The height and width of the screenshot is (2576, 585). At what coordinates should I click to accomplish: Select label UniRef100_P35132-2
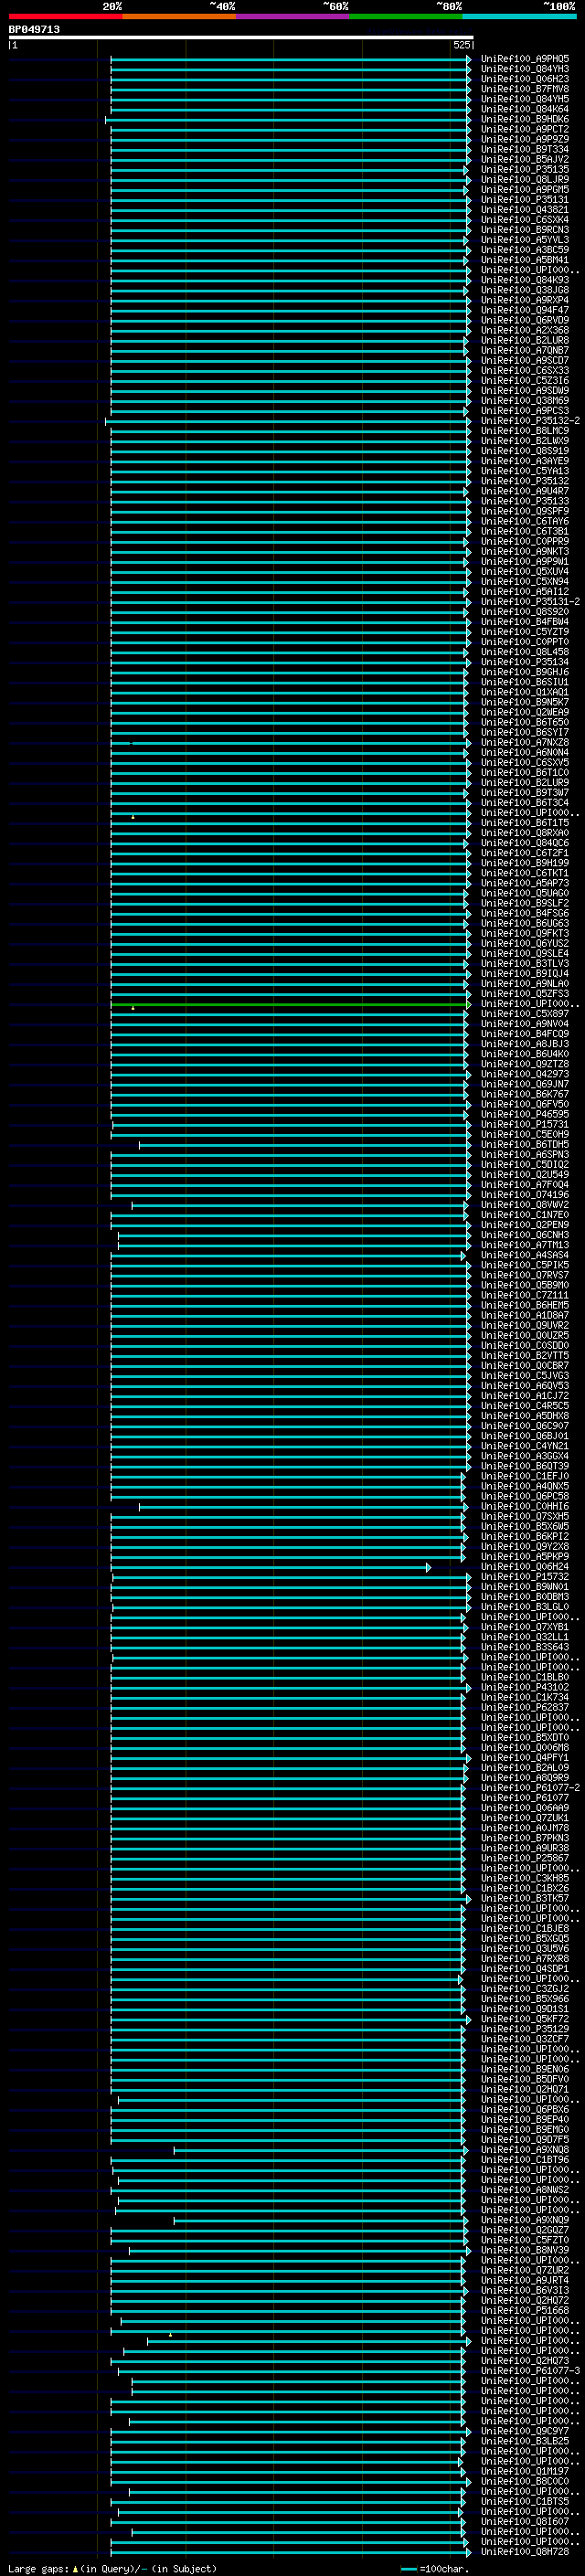(530, 421)
